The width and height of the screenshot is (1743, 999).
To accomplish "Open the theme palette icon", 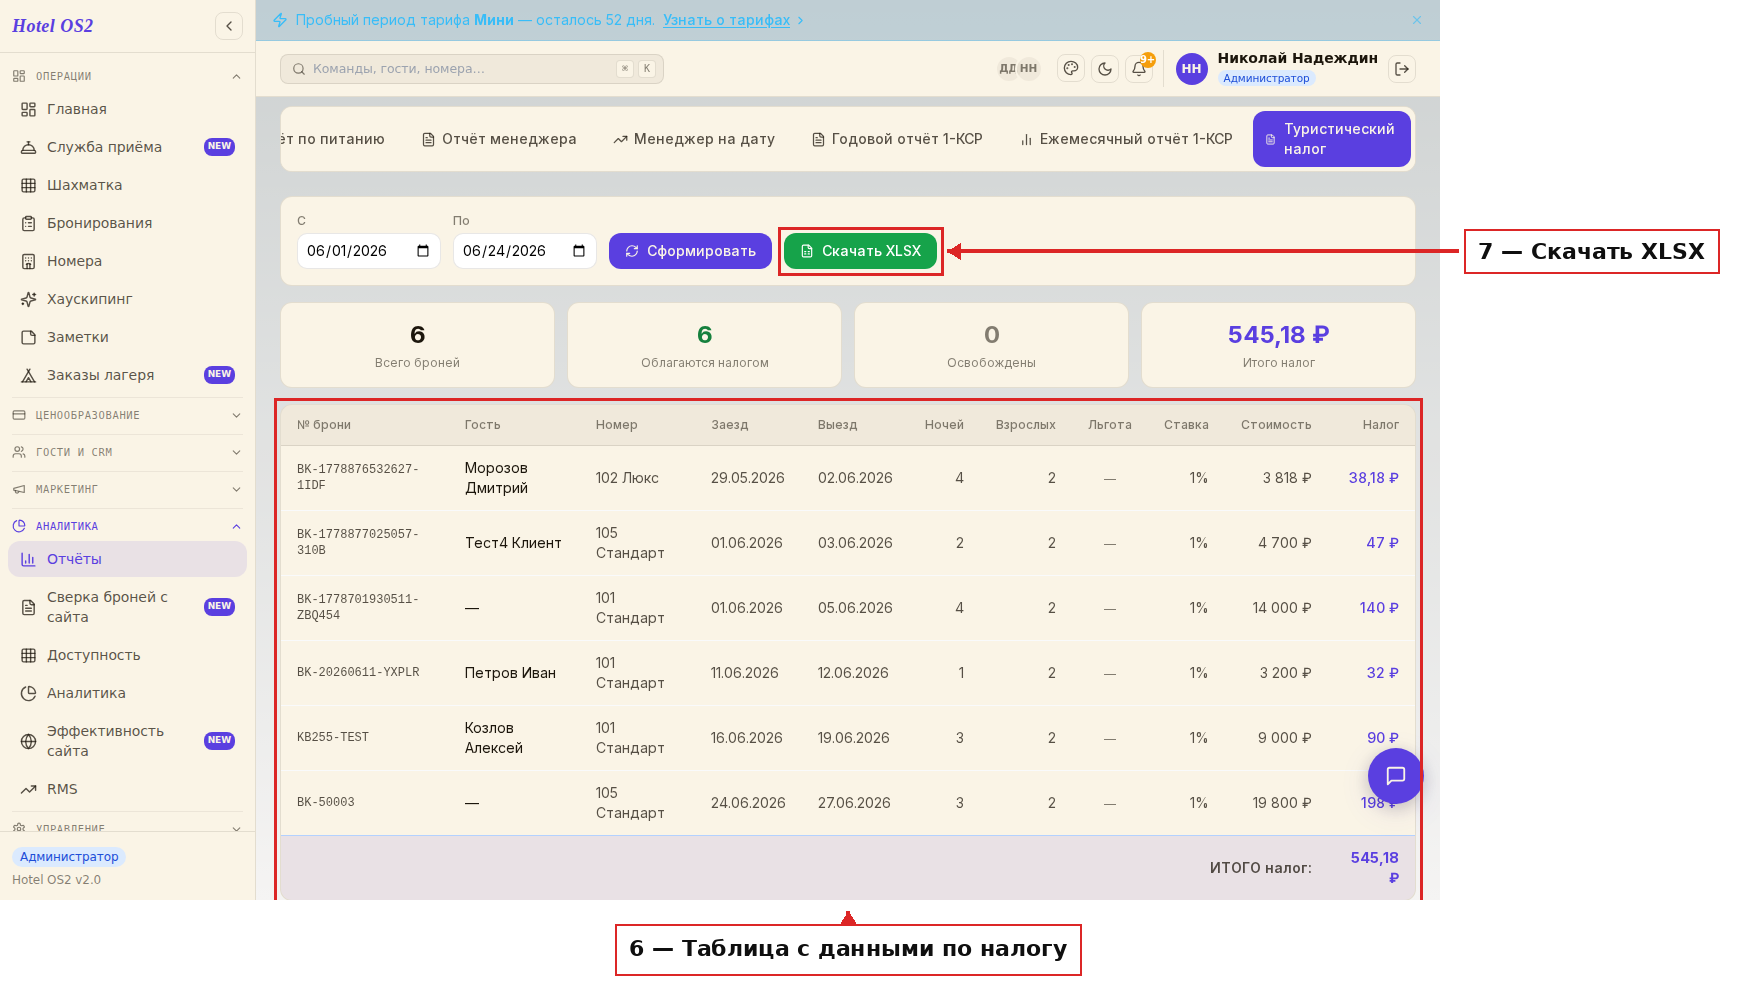I will click(x=1071, y=69).
